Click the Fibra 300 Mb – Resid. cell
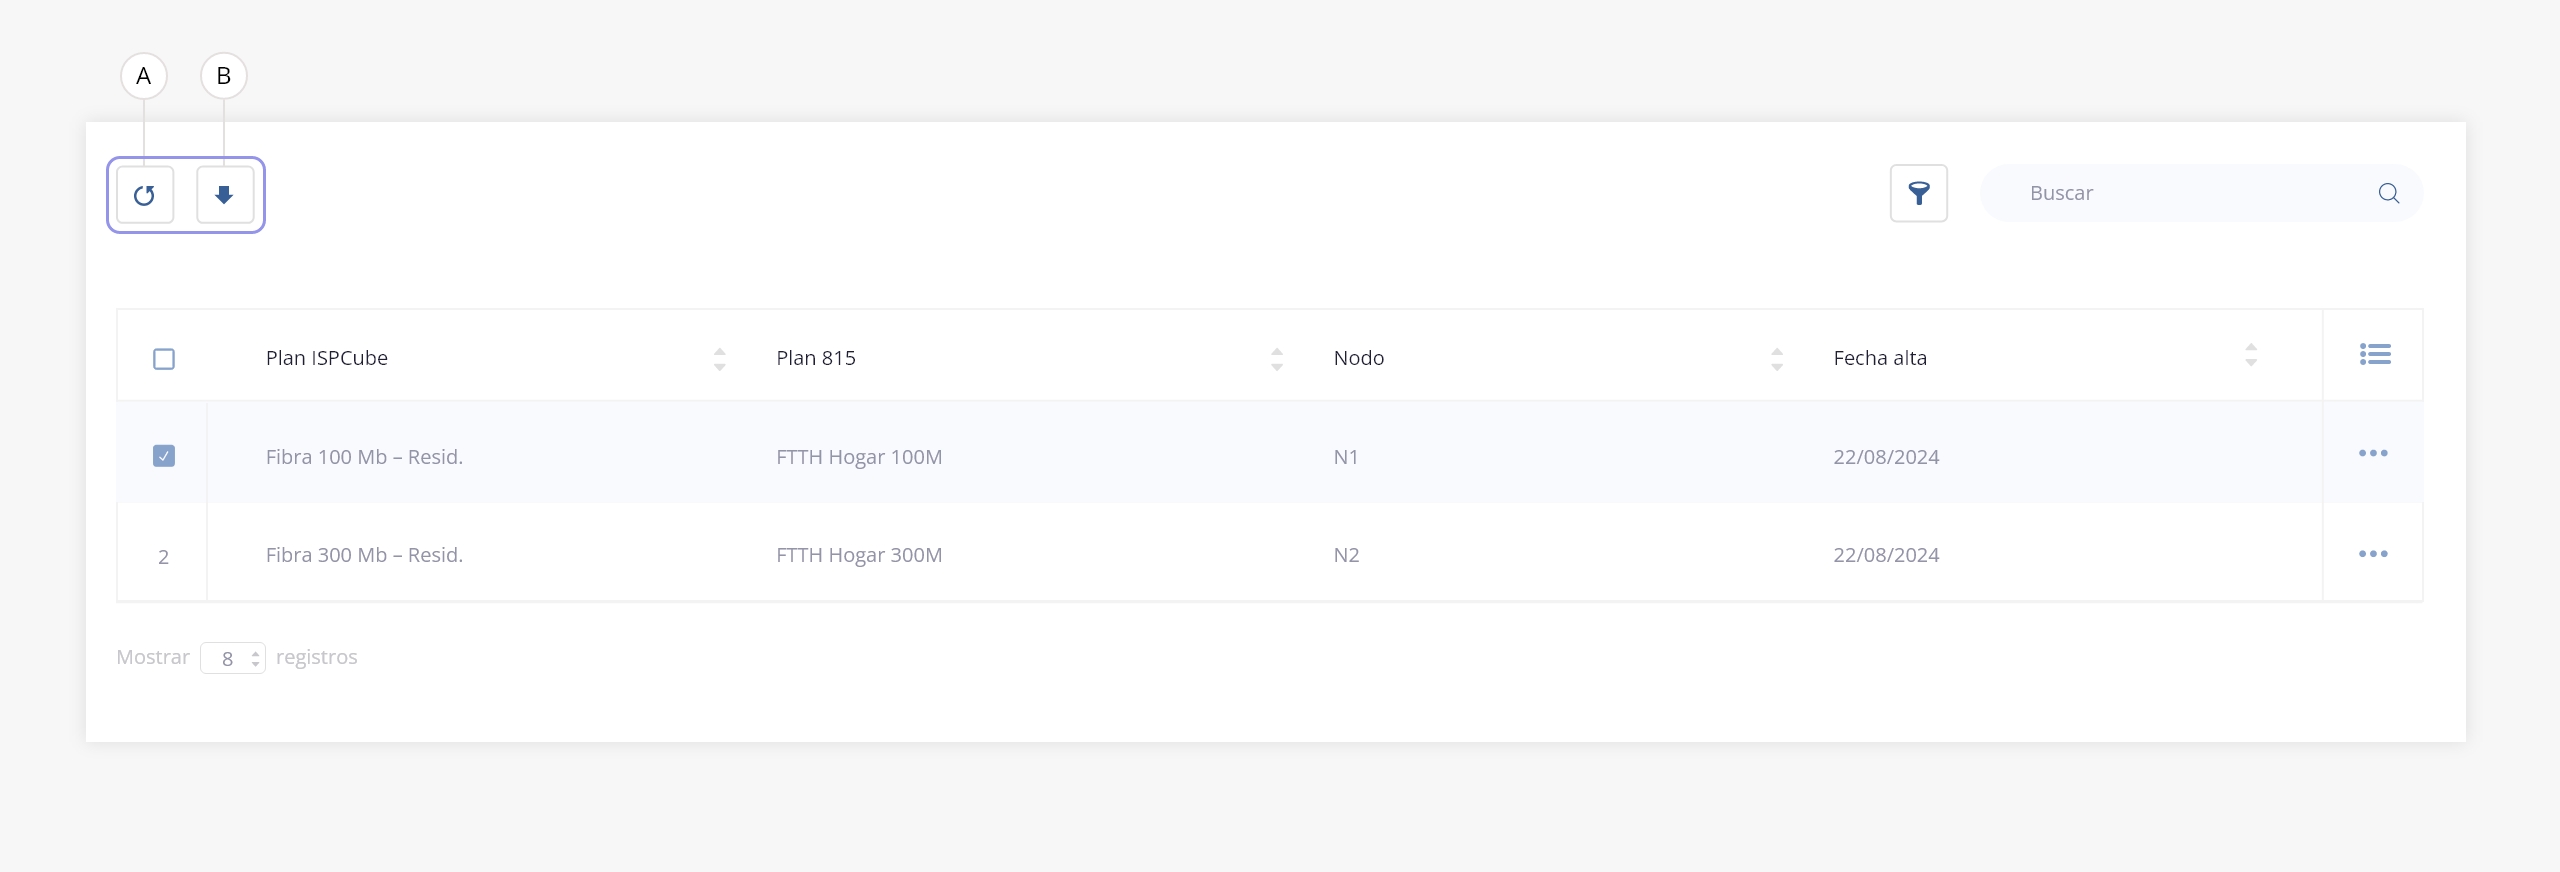Viewport: 2560px width, 872px height. pos(364,555)
